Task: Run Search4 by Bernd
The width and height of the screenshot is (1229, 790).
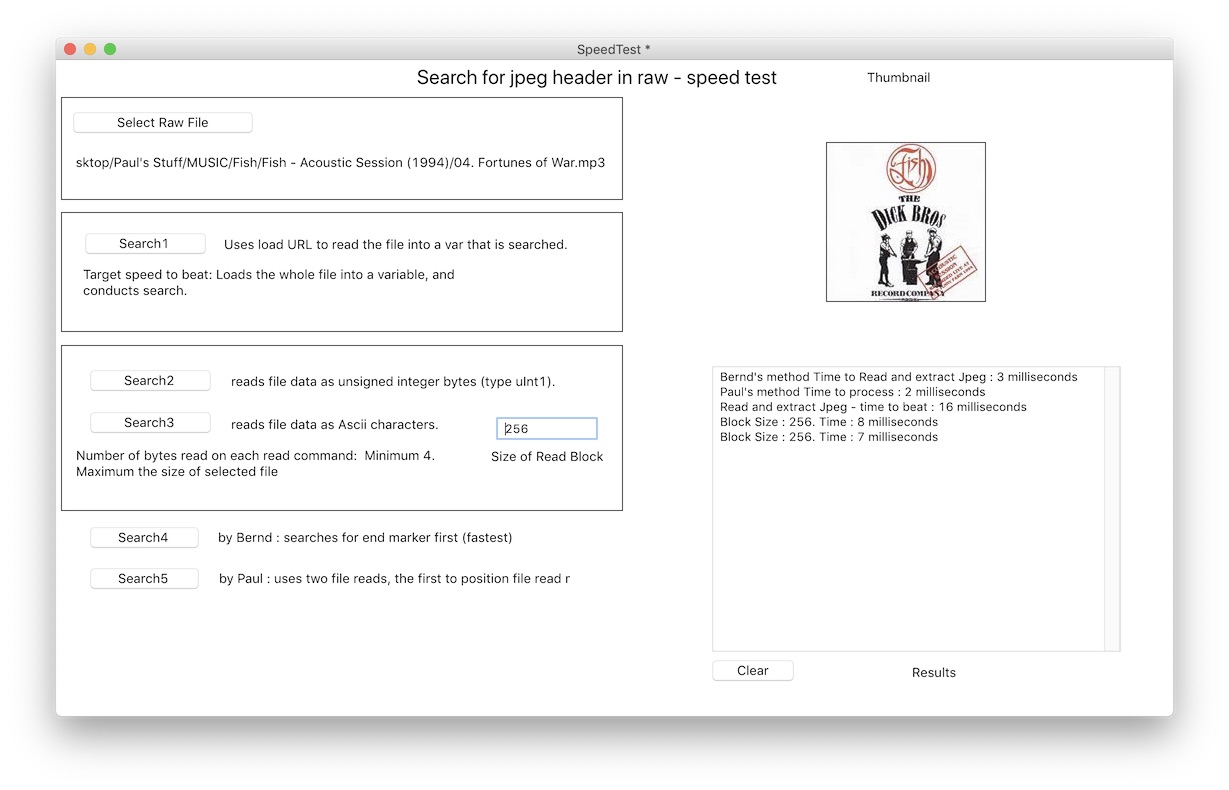Action: (x=144, y=538)
